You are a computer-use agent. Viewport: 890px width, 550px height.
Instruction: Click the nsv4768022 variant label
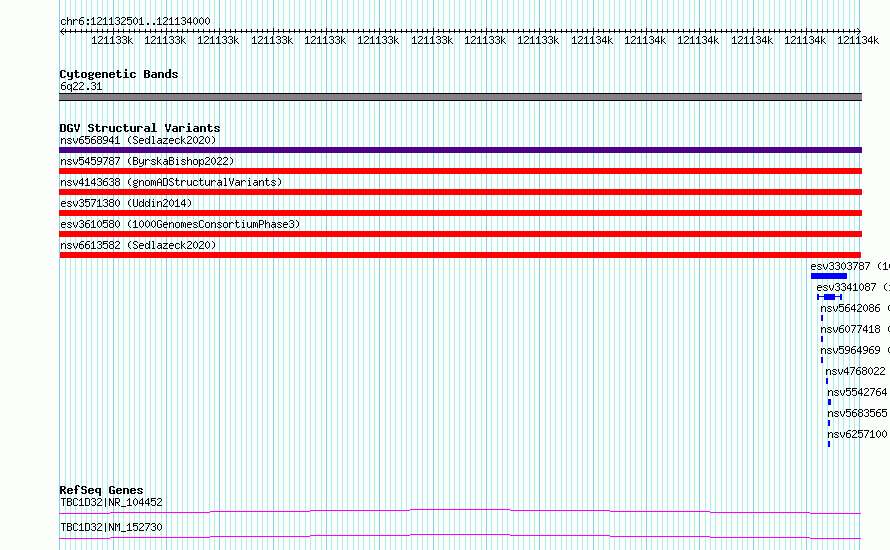(x=855, y=371)
